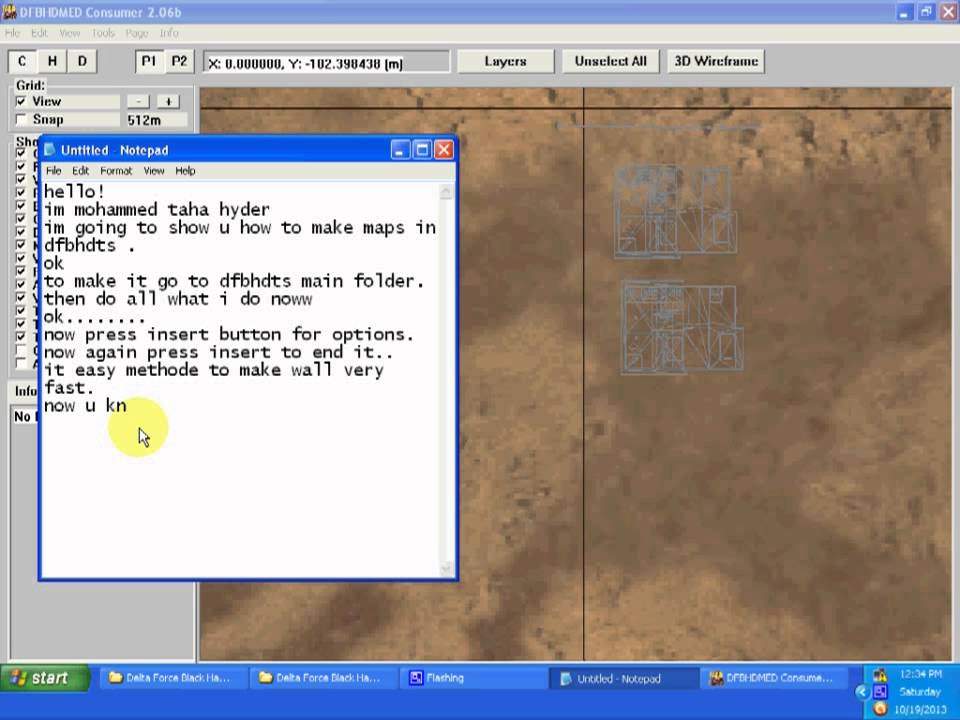Viewport: 960px width, 720px height.
Task: Click the line 'now again press insert to end it..'
Action: (219, 352)
